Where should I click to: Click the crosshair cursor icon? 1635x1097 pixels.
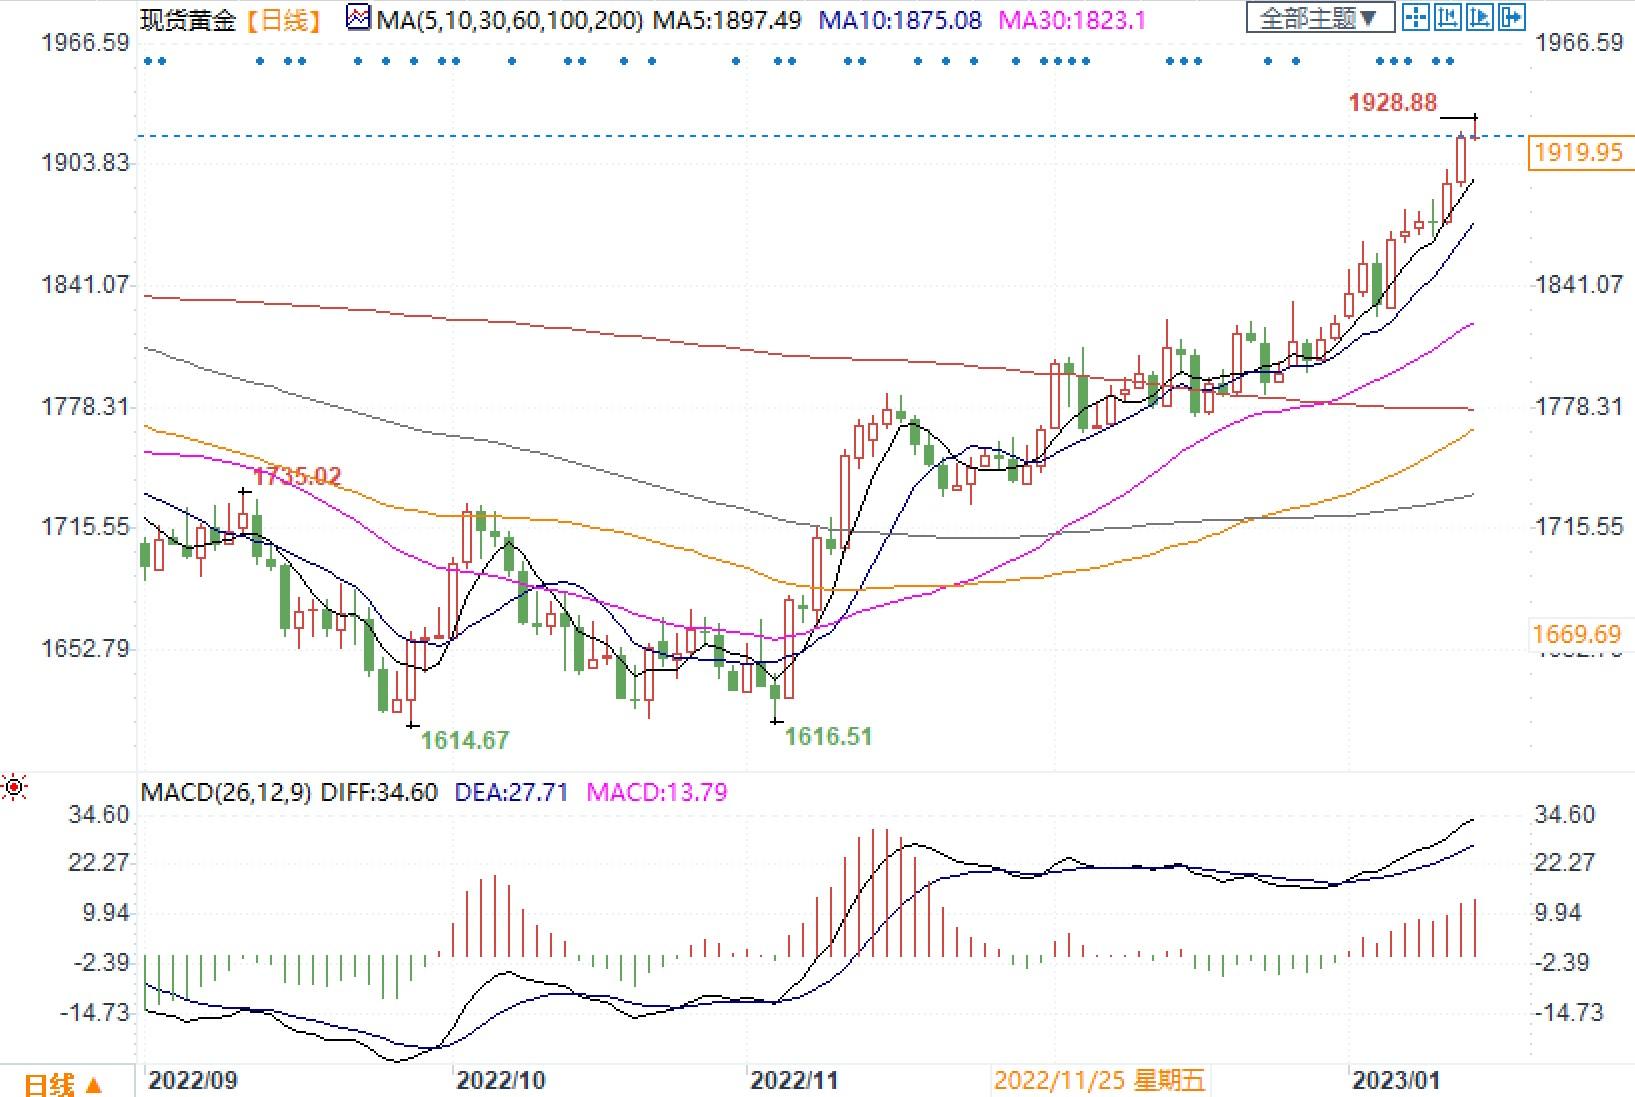[x=1414, y=17]
